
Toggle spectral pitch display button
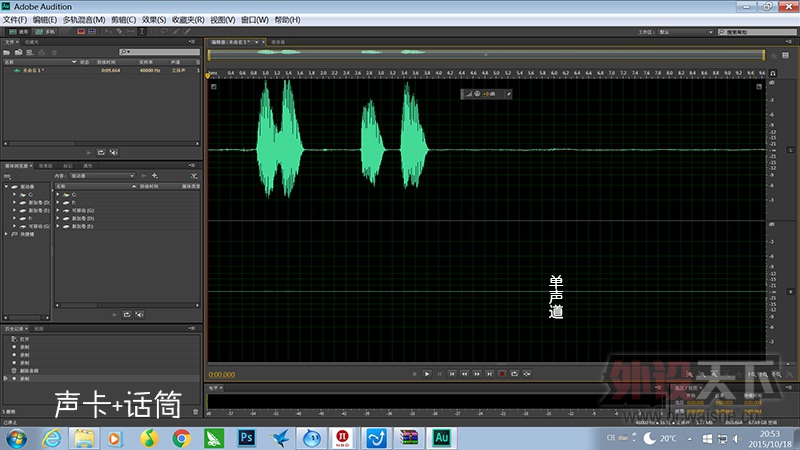point(92,32)
